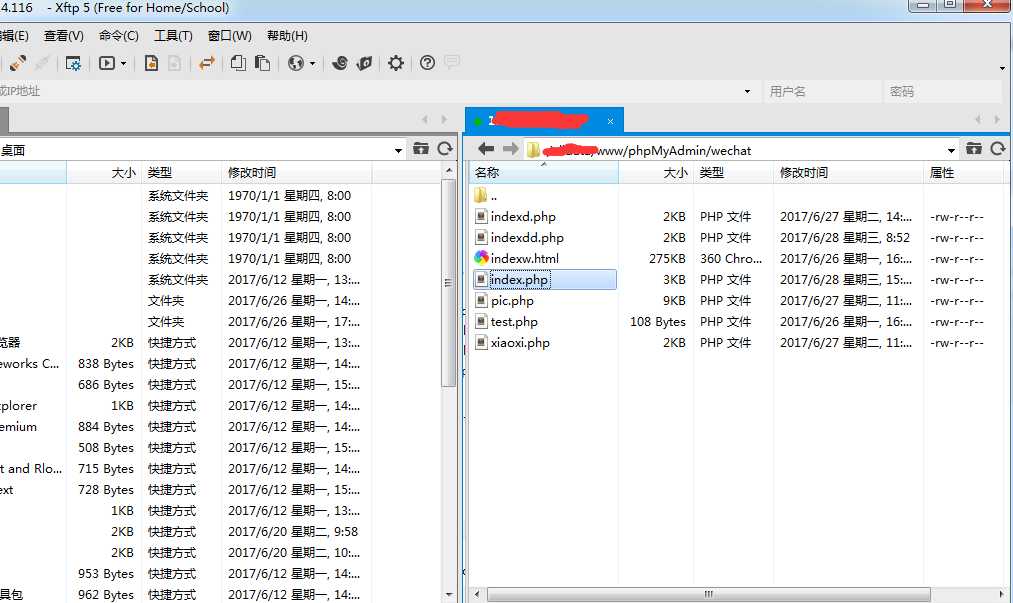The width and height of the screenshot is (1013, 603).
Task: Select index.php in remote list
Action: click(519, 279)
